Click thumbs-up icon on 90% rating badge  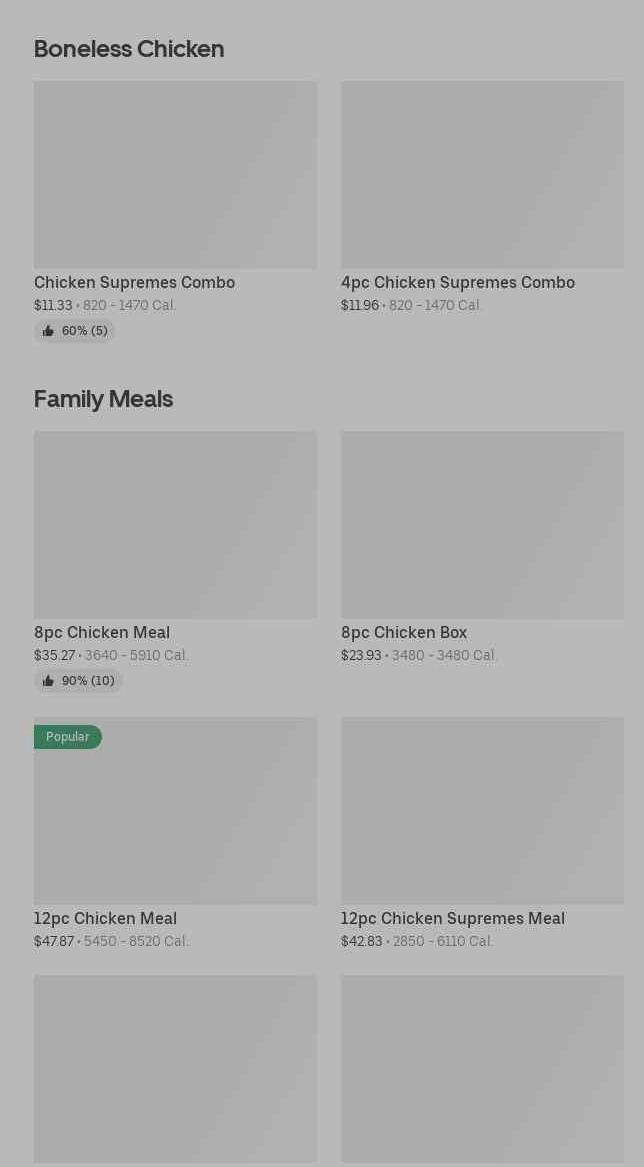(x=48, y=681)
